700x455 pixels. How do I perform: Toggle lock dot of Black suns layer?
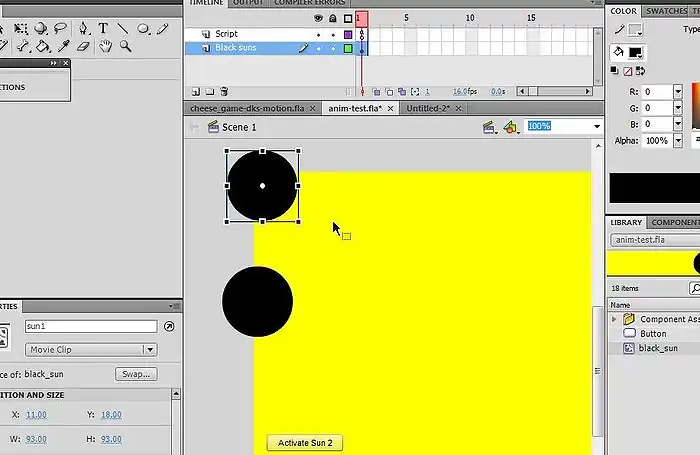tap(333, 48)
